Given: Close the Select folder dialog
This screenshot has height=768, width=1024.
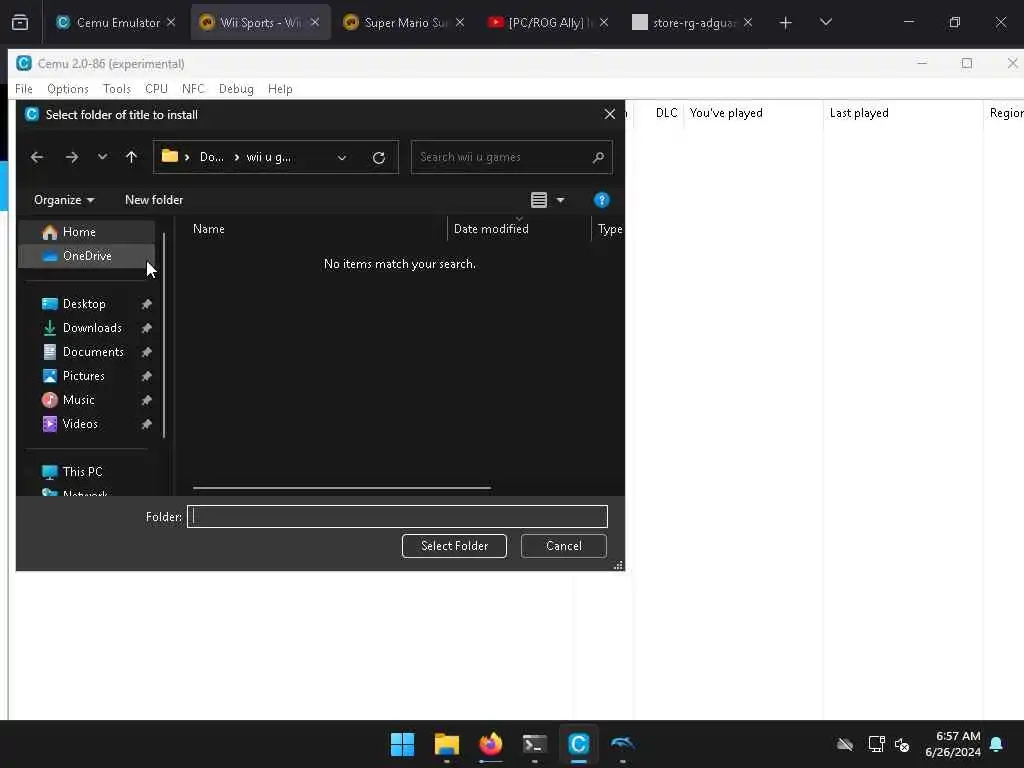Looking at the screenshot, I should 610,114.
